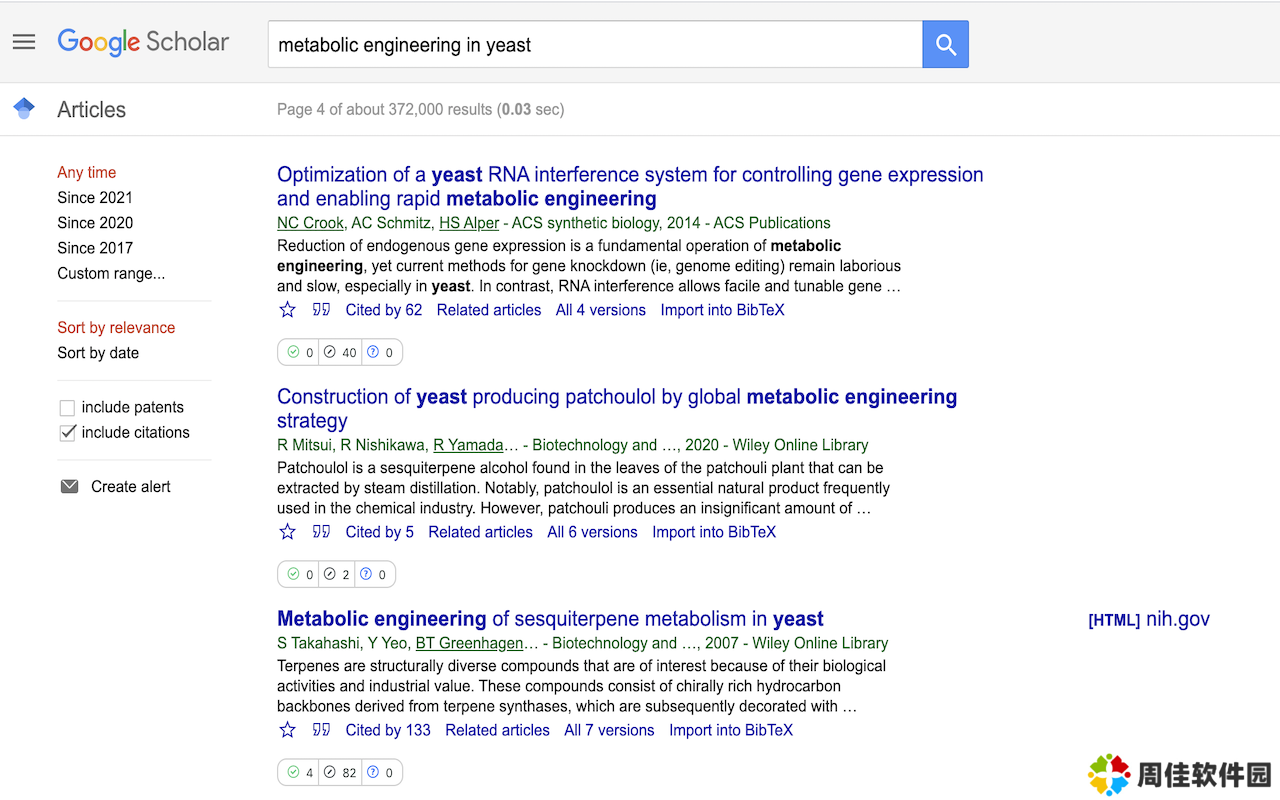Select the Since 2021 time filter

tap(95, 198)
